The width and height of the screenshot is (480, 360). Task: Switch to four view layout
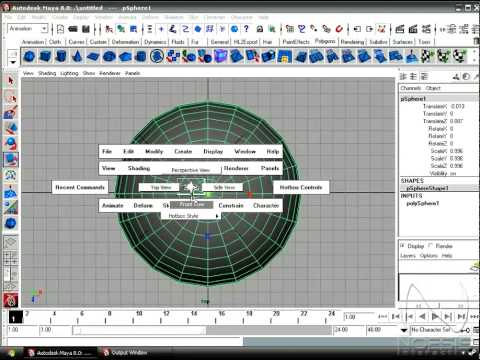tap(10, 259)
